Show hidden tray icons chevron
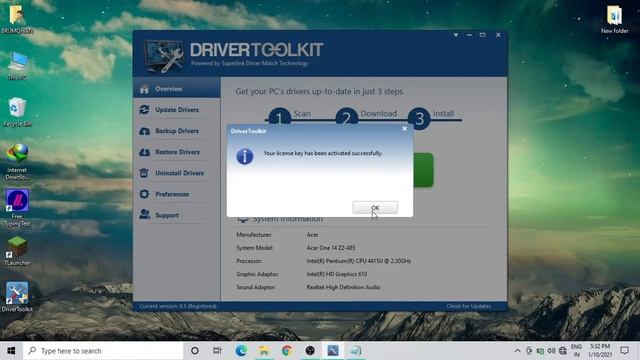Image resolution: width=640 pixels, height=360 pixels. [517, 351]
